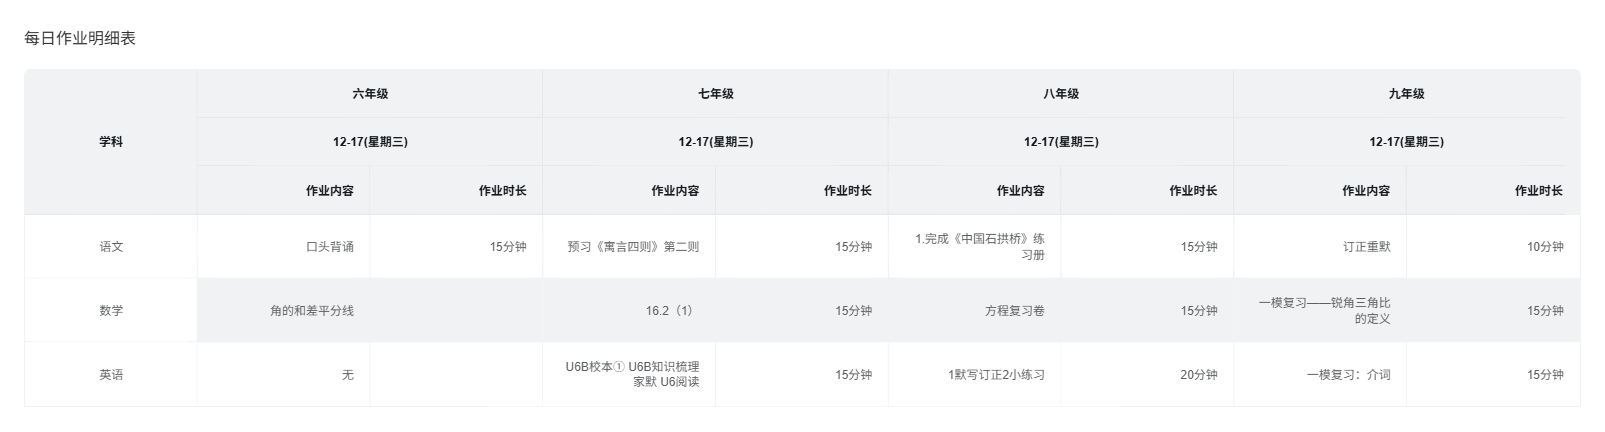Viewport: 1605px width, 432px height.
Task: Click the 16.2（1）homework cell
Action: click(x=669, y=311)
